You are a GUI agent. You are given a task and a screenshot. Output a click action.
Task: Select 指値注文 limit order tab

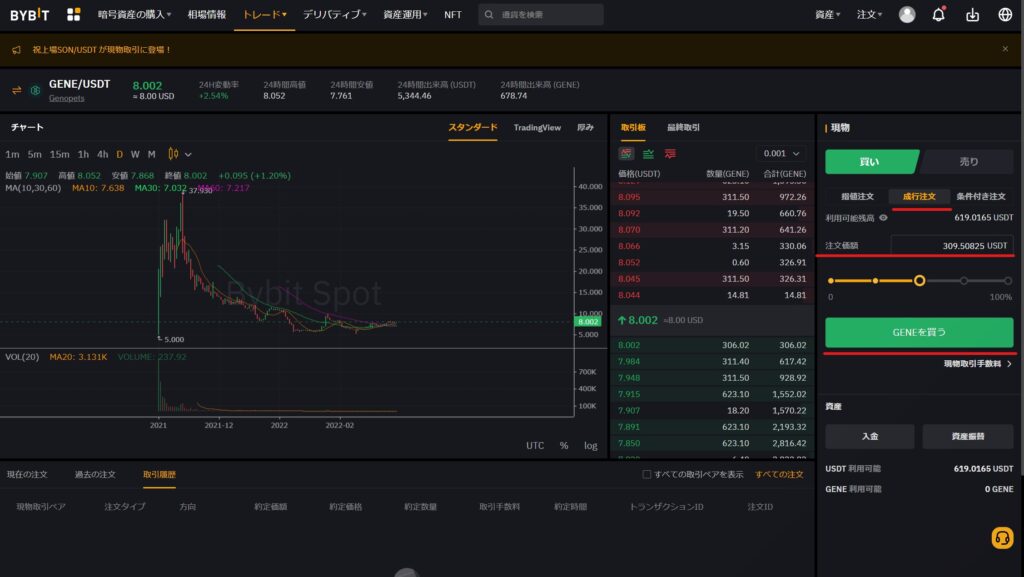[x=857, y=196]
